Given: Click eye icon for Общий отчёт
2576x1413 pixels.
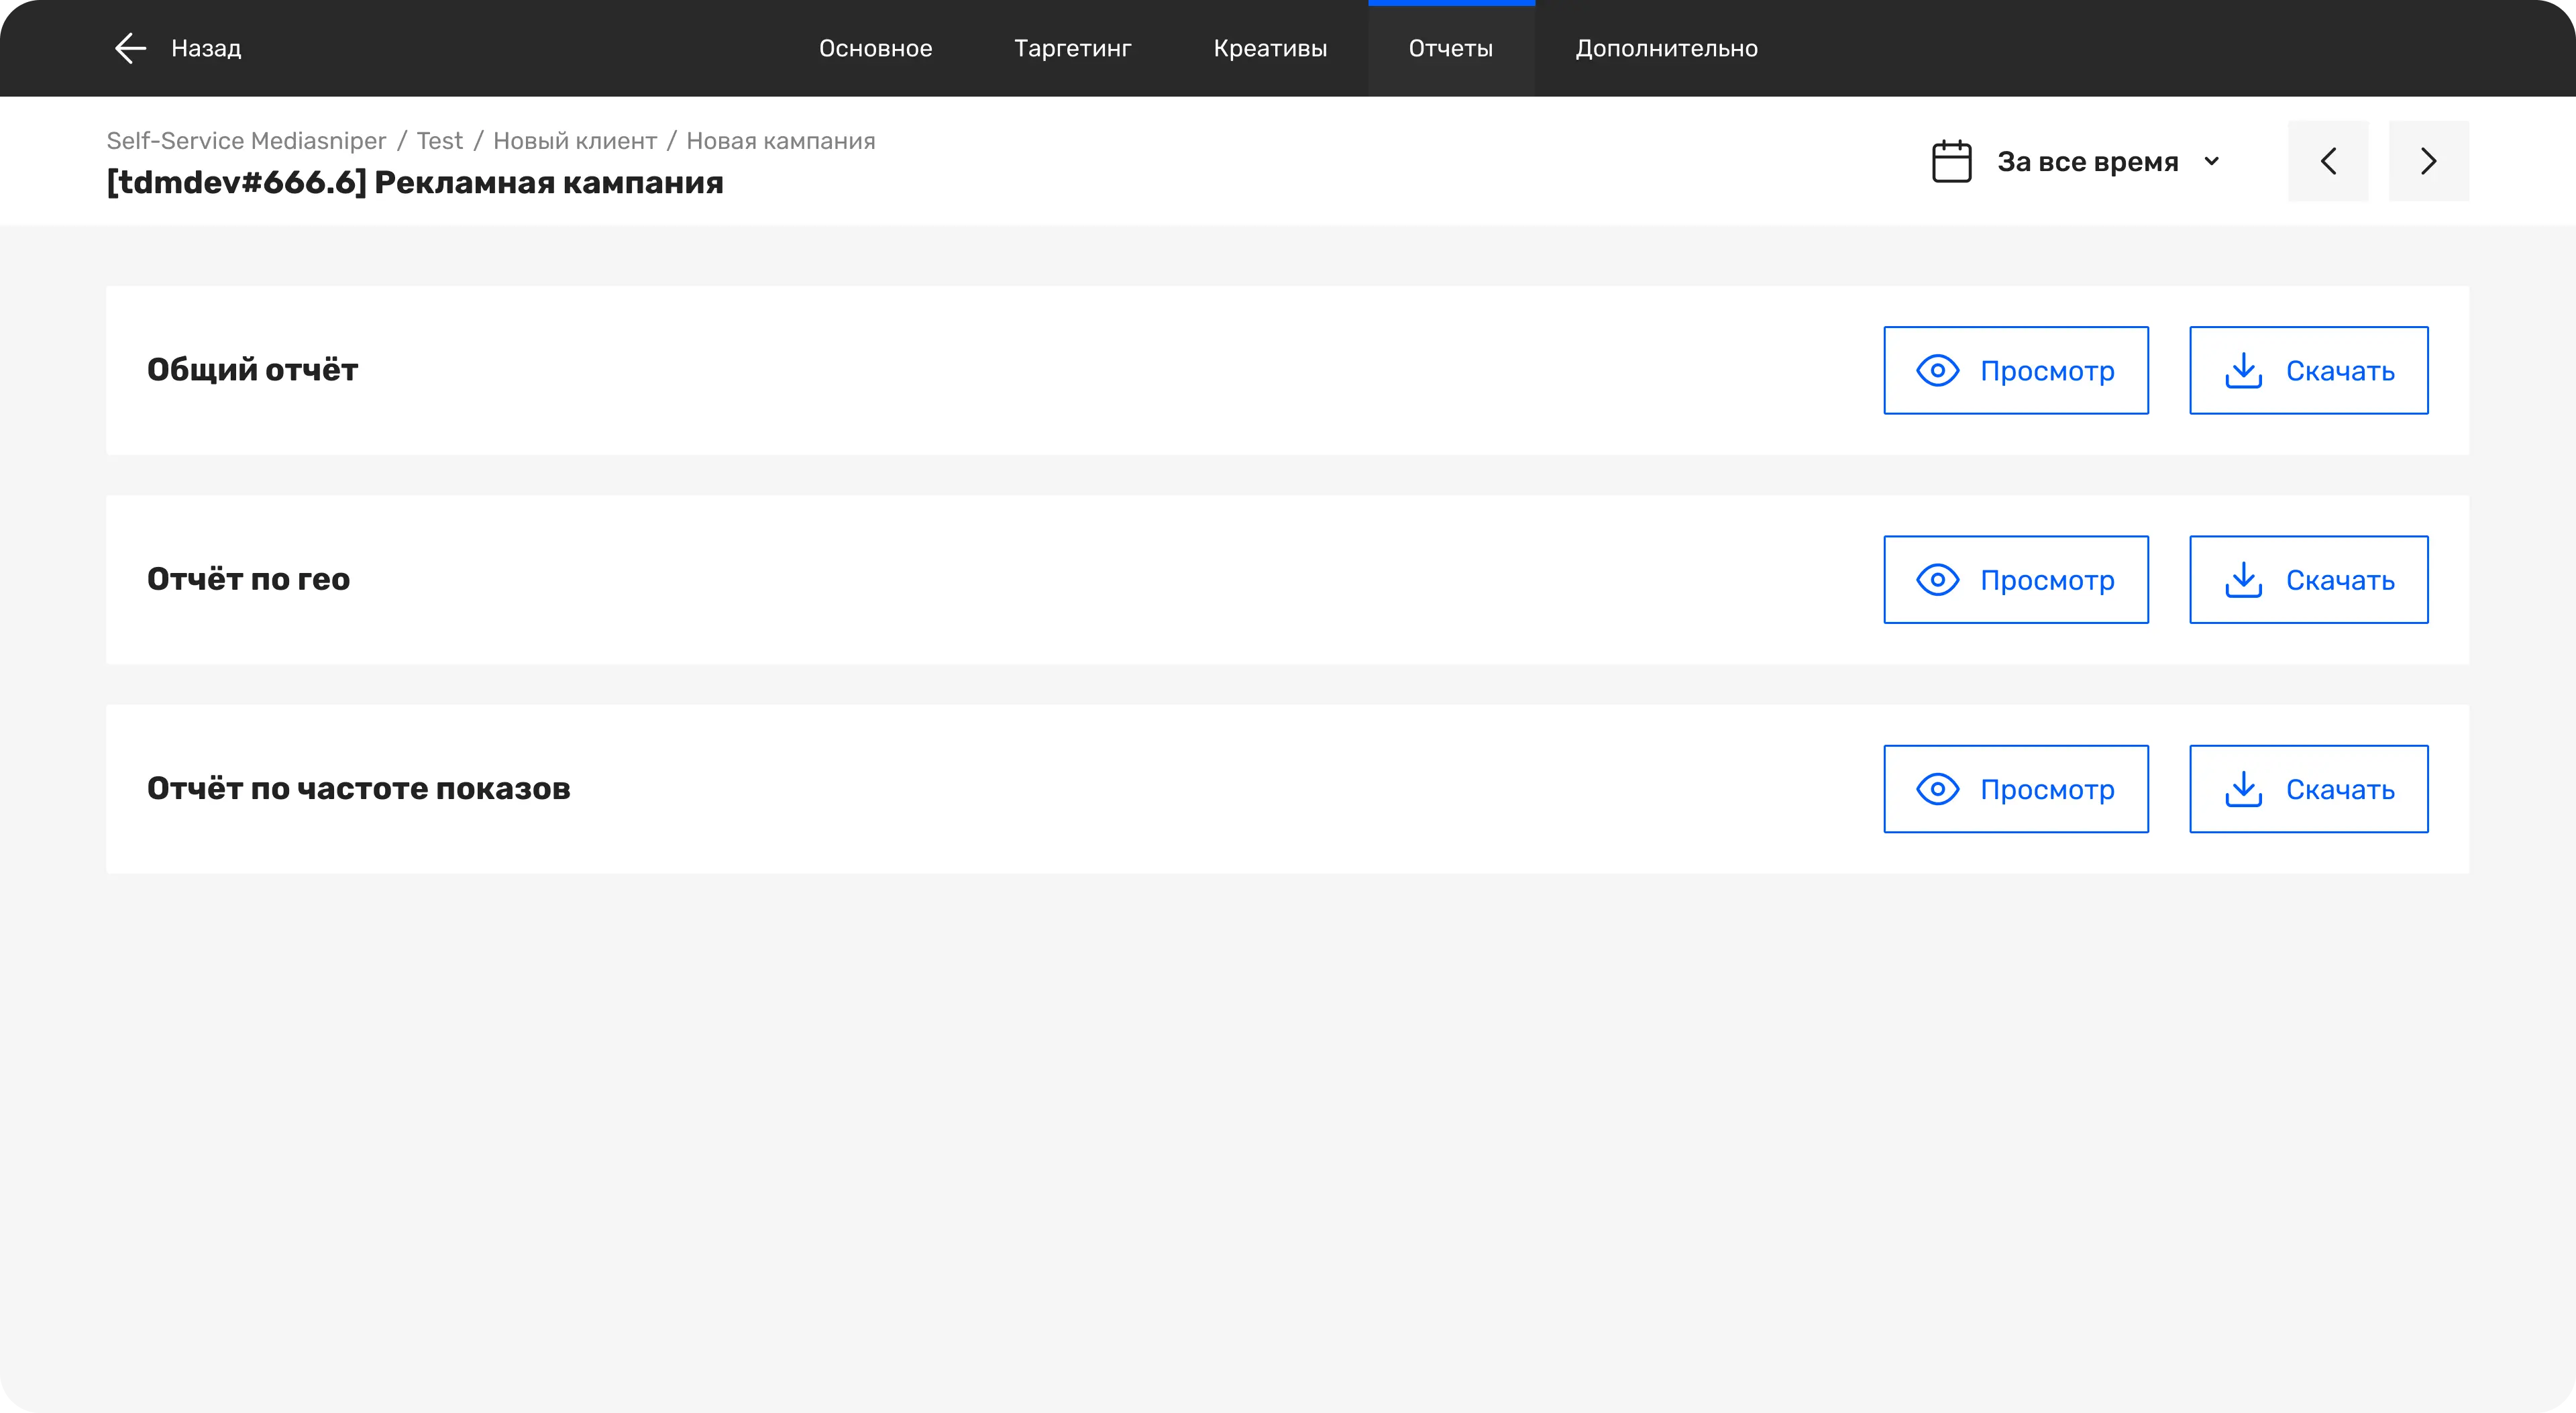Looking at the screenshot, I should (1937, 371).
